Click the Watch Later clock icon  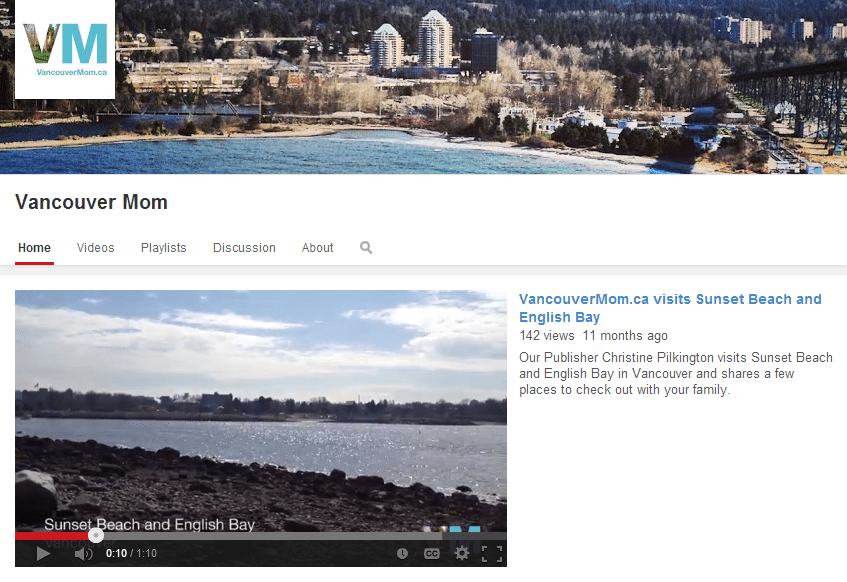pos(402,553)
